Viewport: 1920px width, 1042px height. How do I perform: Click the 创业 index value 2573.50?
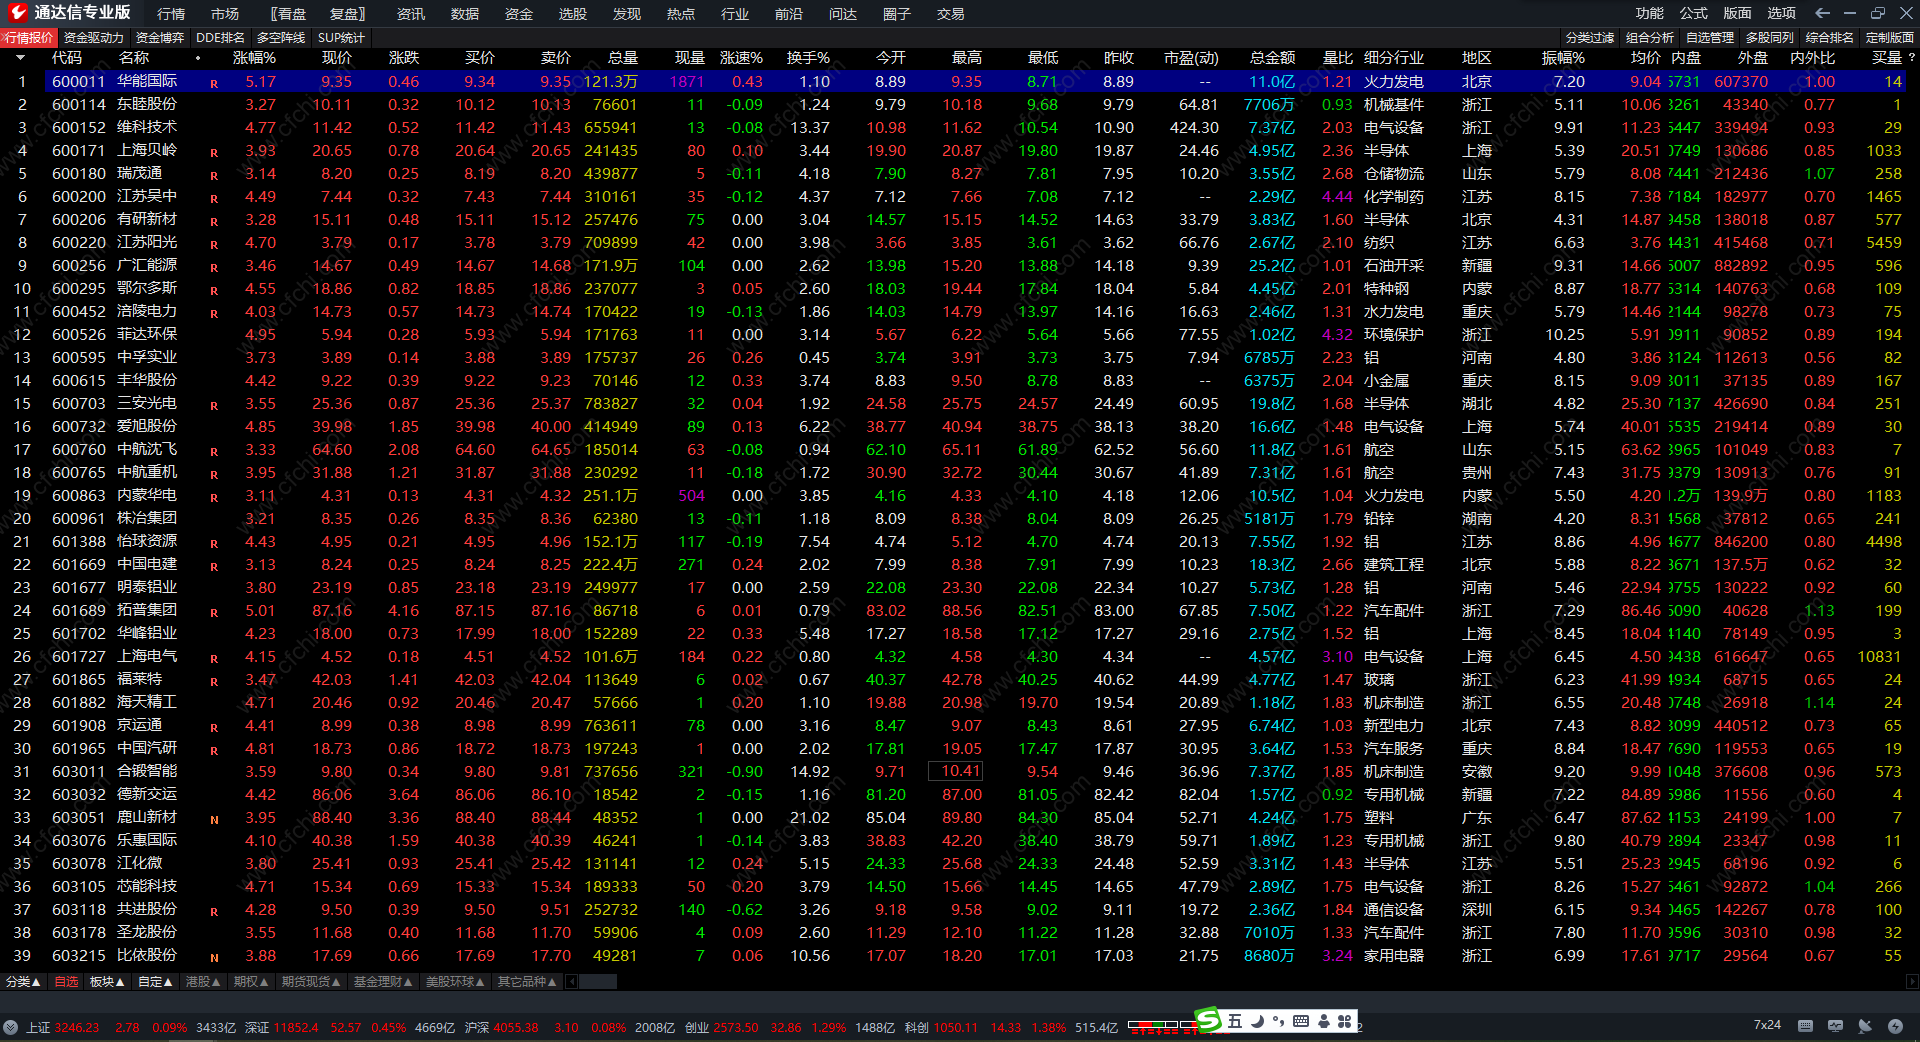click(736, 1028)
